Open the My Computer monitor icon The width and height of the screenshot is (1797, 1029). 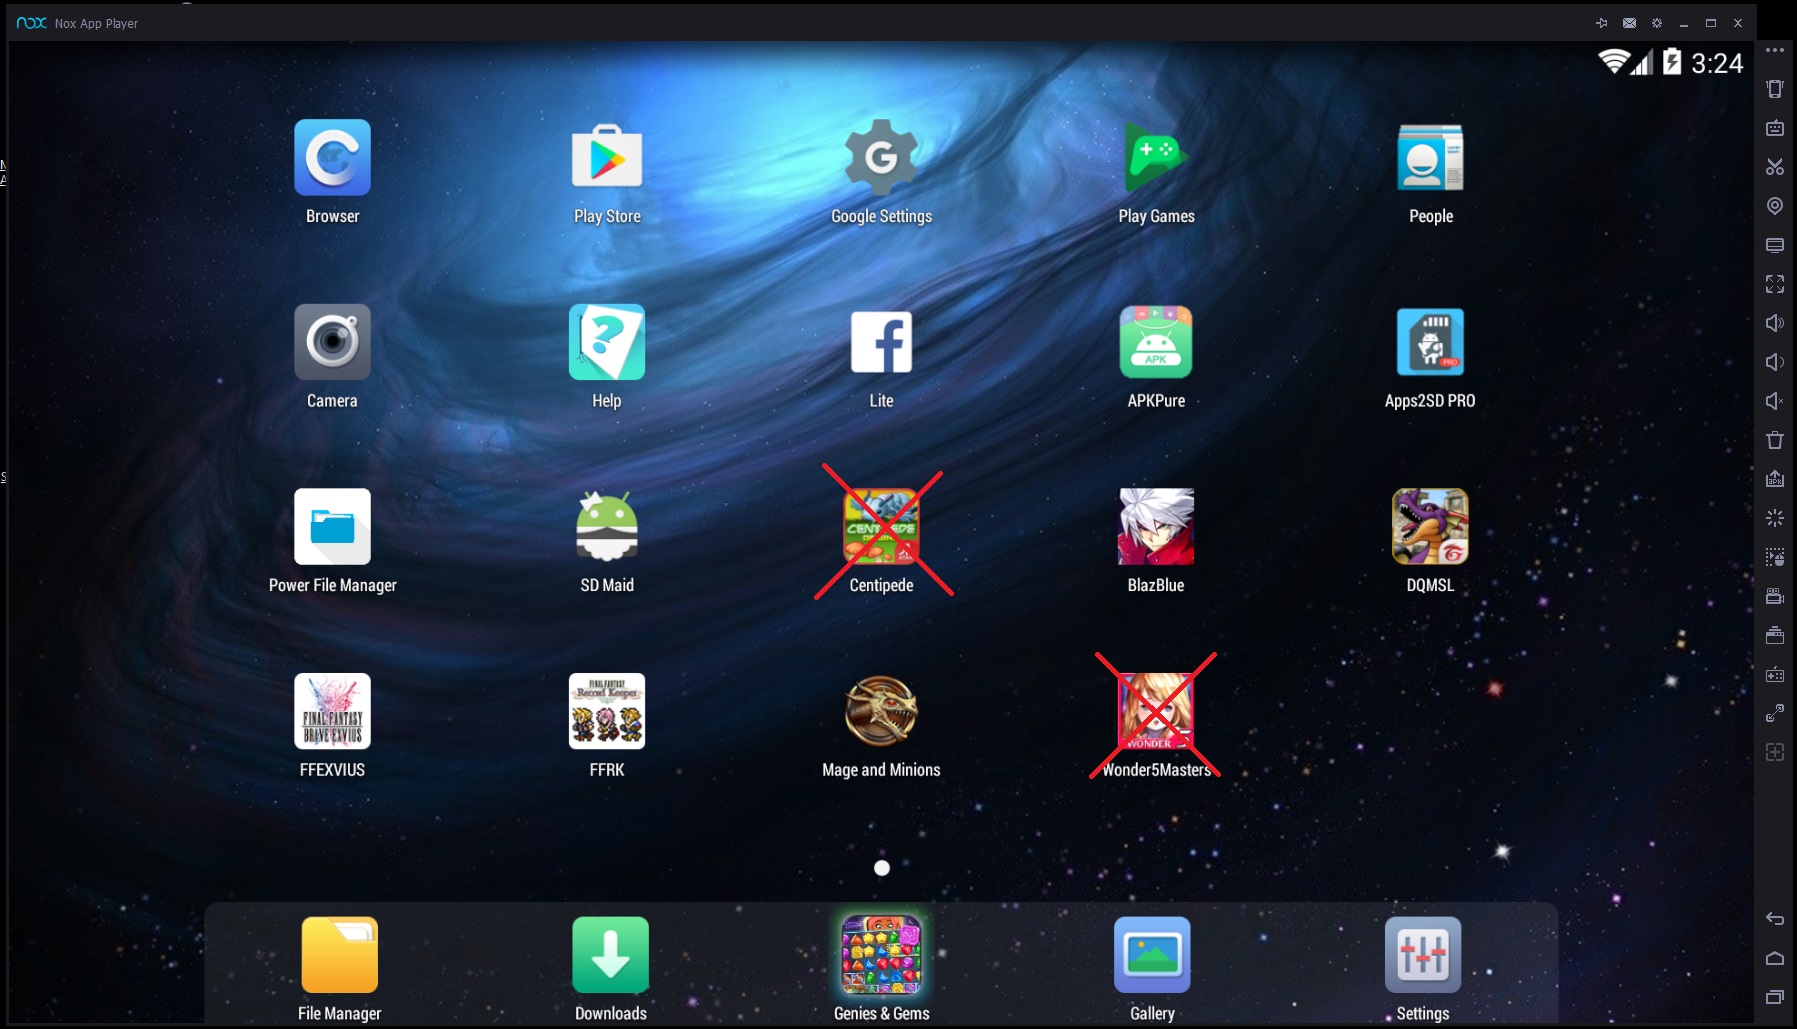pyautogui.click(x=1775, y=245)
